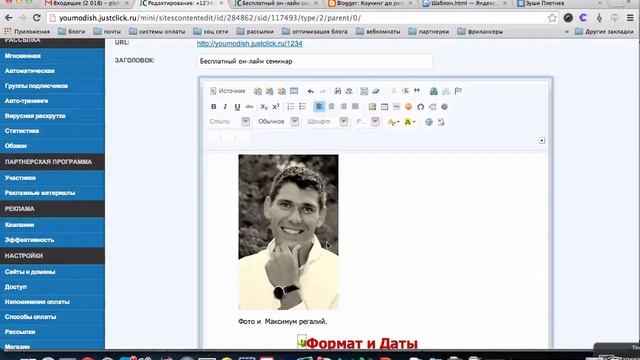The height and width of the screenshot is (360, 640).
Task: Toggle italic formatting
Action: (225, 107)
